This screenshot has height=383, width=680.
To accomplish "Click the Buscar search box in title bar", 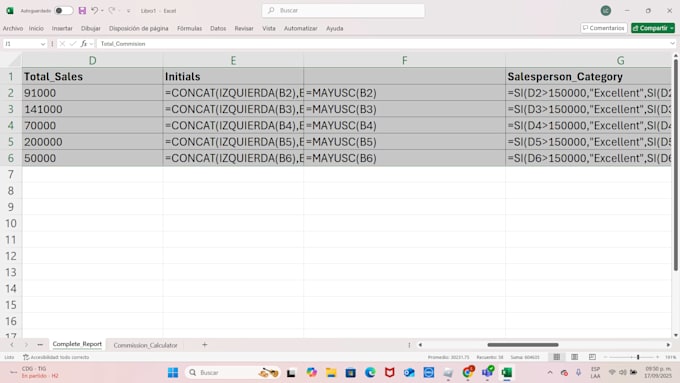I will (343, 10).
